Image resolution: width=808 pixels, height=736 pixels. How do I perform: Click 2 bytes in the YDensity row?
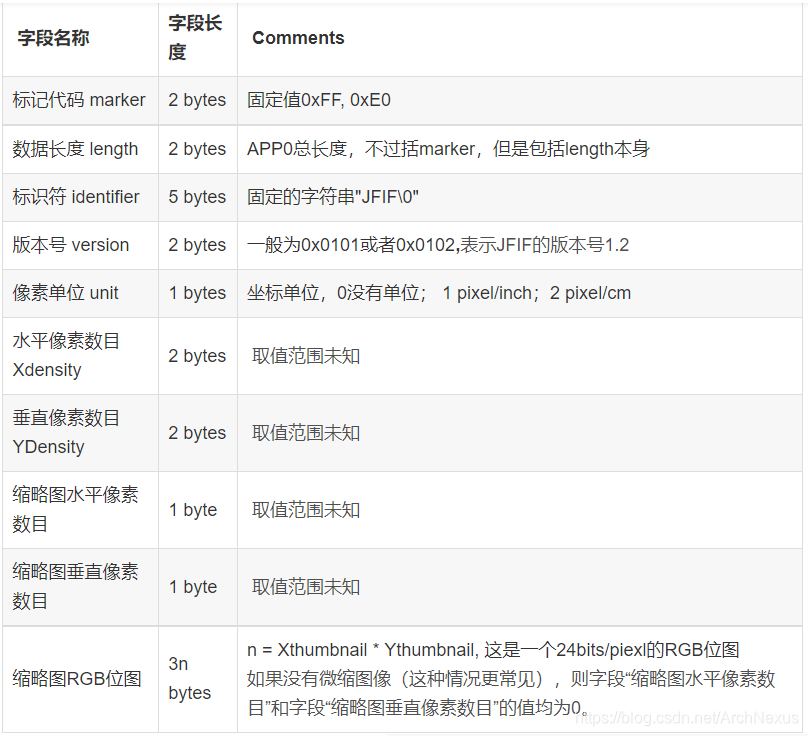(x=197, y=433)
